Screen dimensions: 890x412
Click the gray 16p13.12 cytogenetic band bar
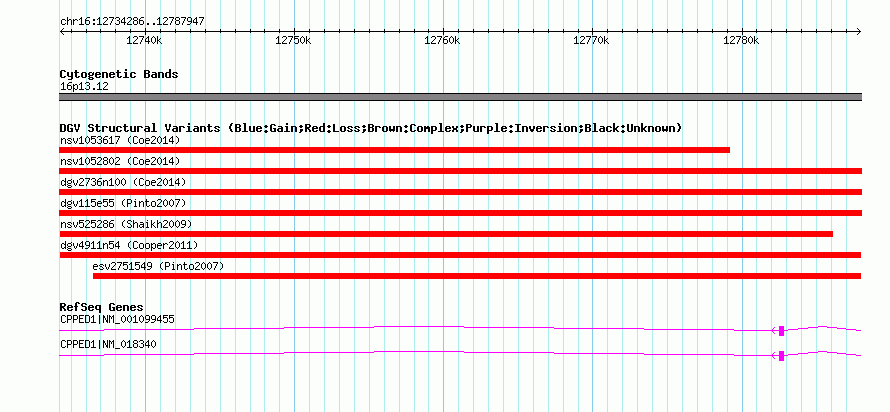(x=460, y=97)
